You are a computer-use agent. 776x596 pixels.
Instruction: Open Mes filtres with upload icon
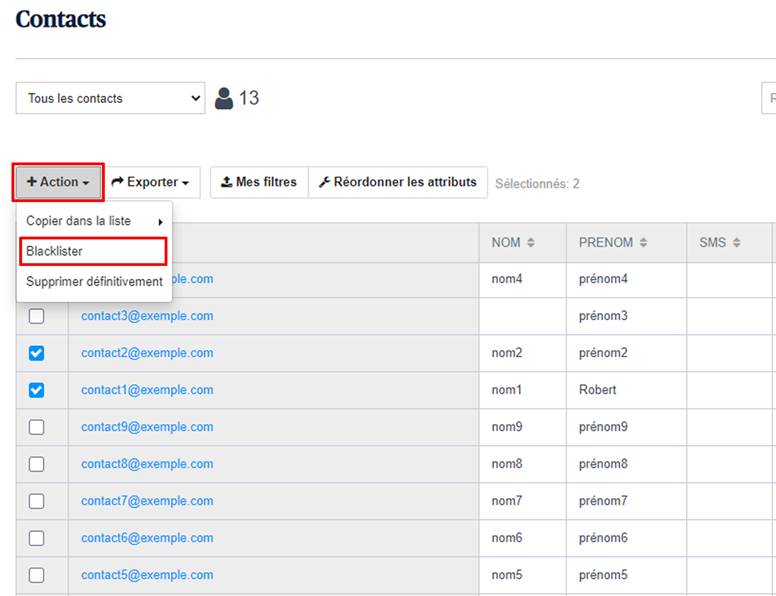tap(259, 182)
